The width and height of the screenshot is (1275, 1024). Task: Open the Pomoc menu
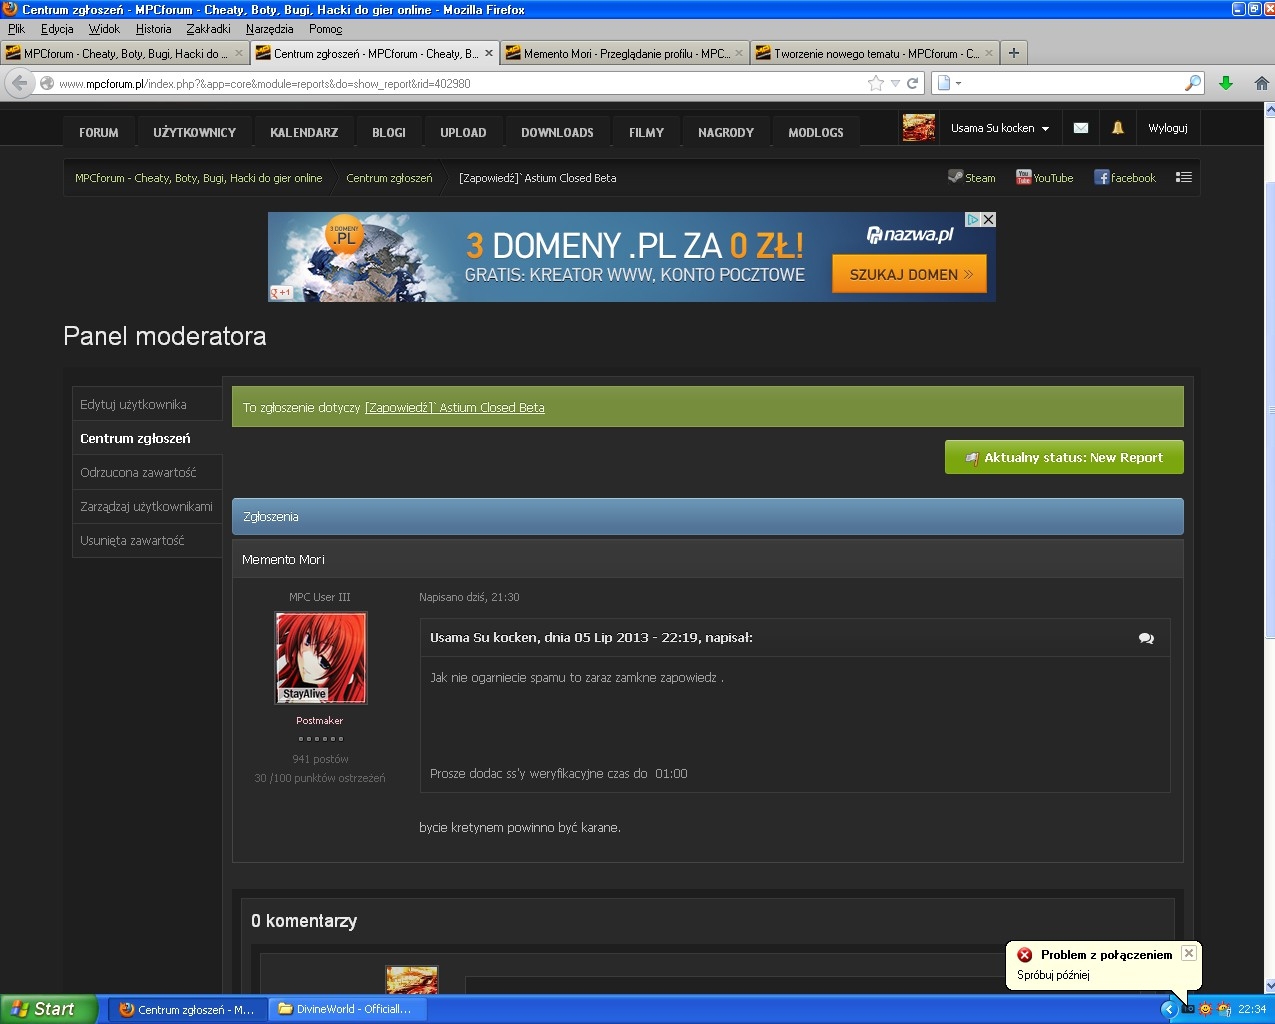[x=325, y=29]
